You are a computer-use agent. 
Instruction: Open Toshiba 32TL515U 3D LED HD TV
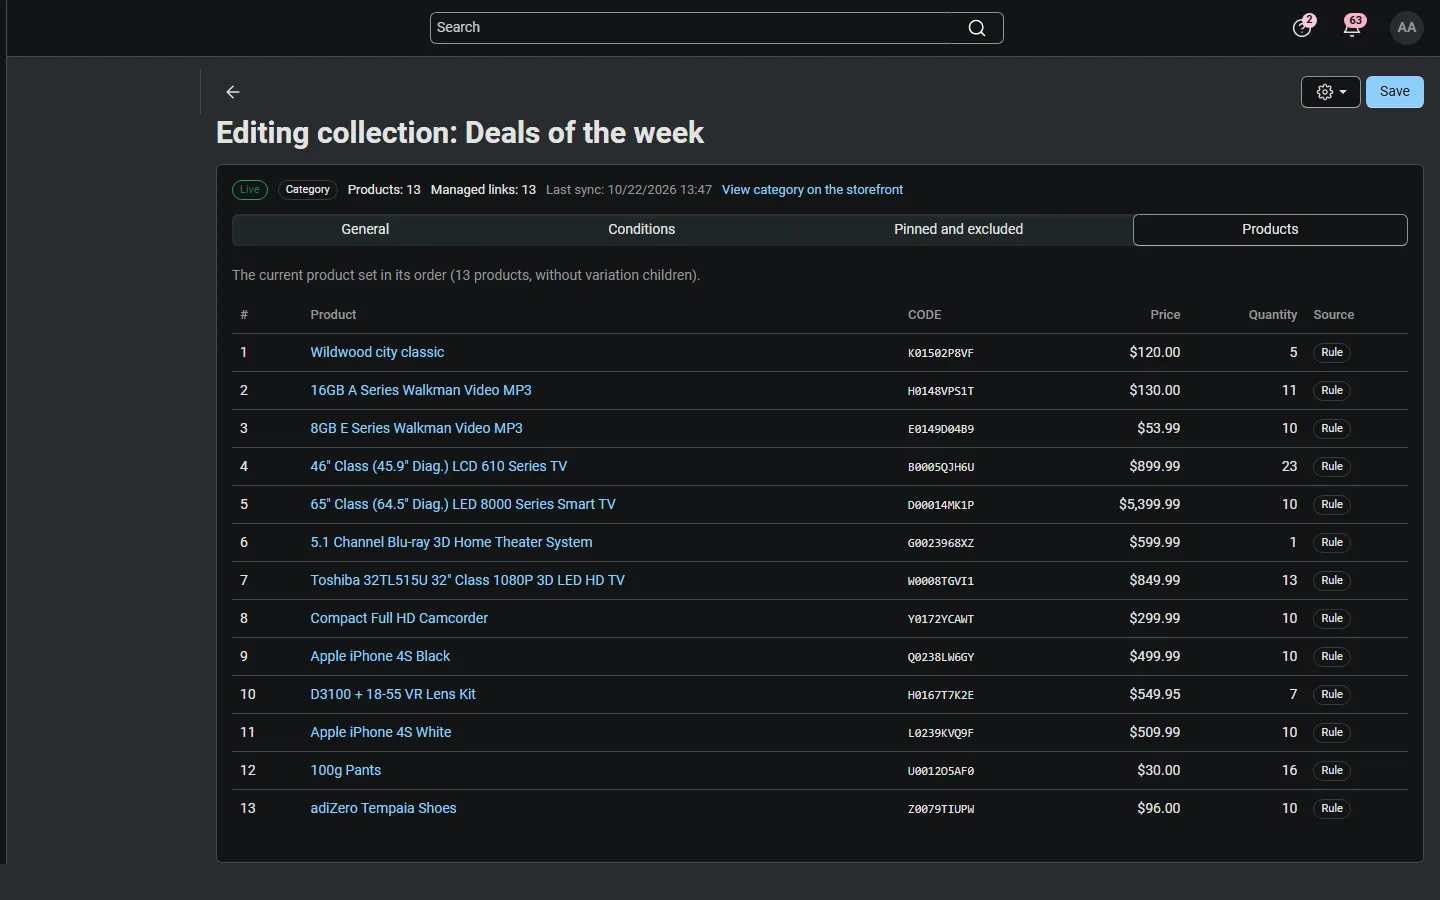click(x=467, y=580)
